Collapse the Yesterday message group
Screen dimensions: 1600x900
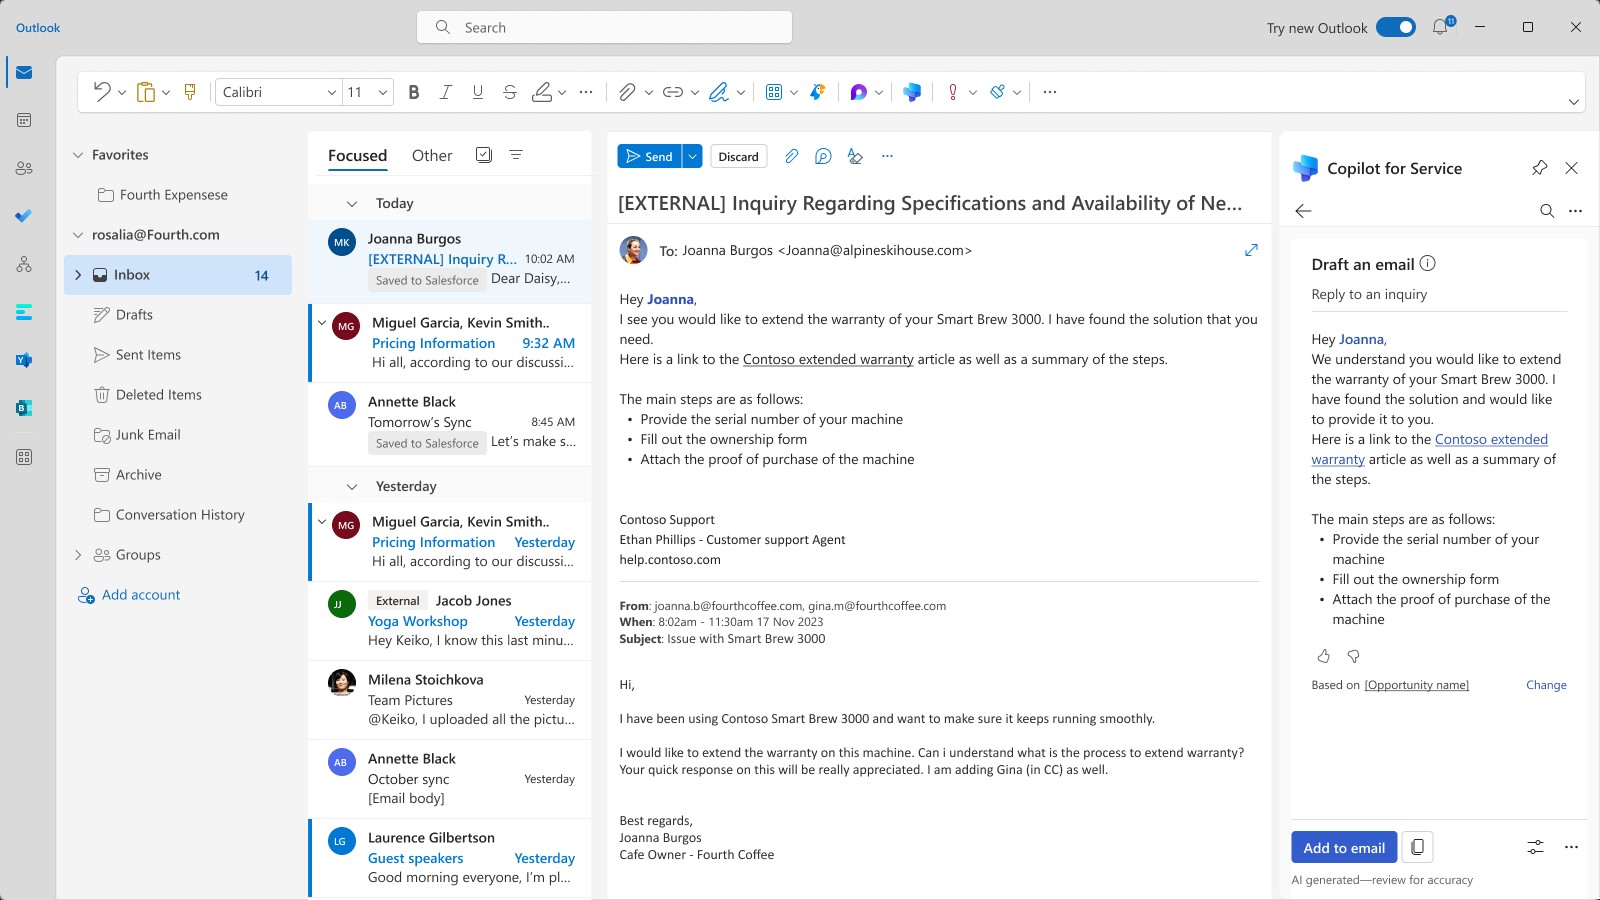click(x=352, y=486)
